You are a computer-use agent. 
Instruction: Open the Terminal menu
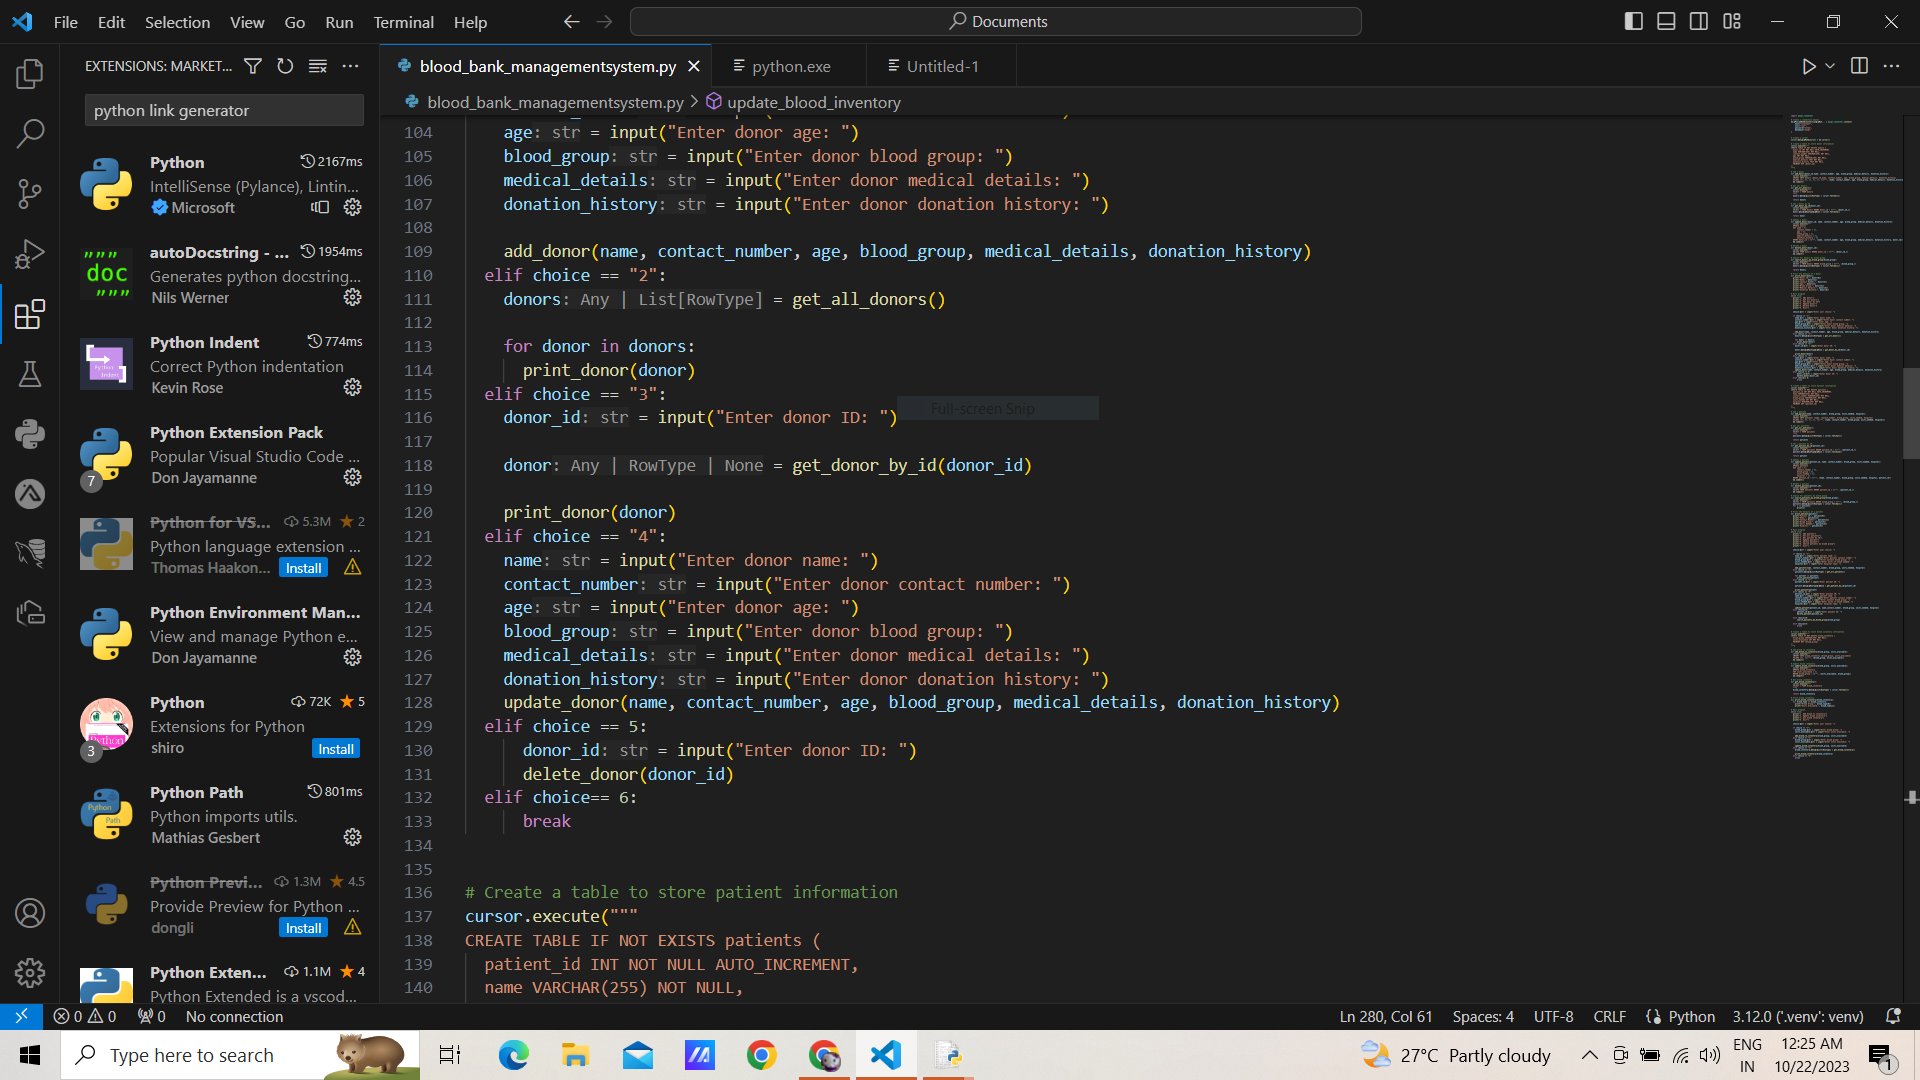pyautogui.click(x=403, y=22)
